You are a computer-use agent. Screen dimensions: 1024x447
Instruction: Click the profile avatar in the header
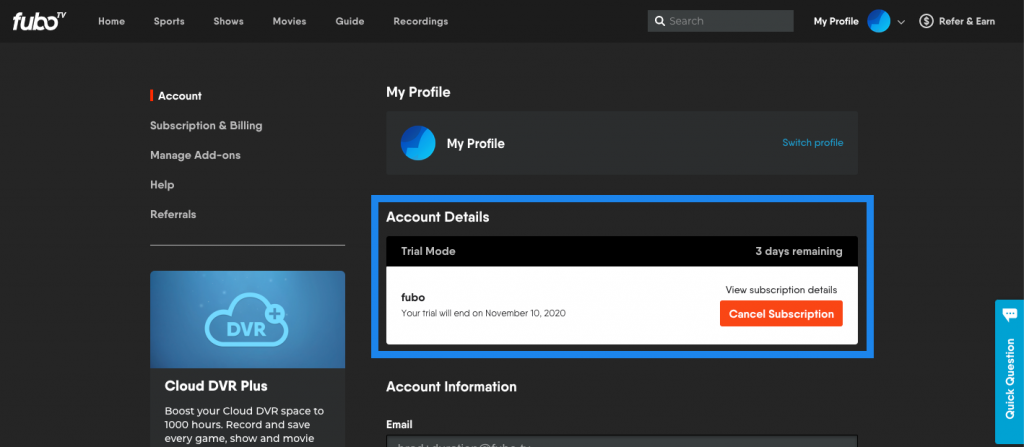(878, 21)
